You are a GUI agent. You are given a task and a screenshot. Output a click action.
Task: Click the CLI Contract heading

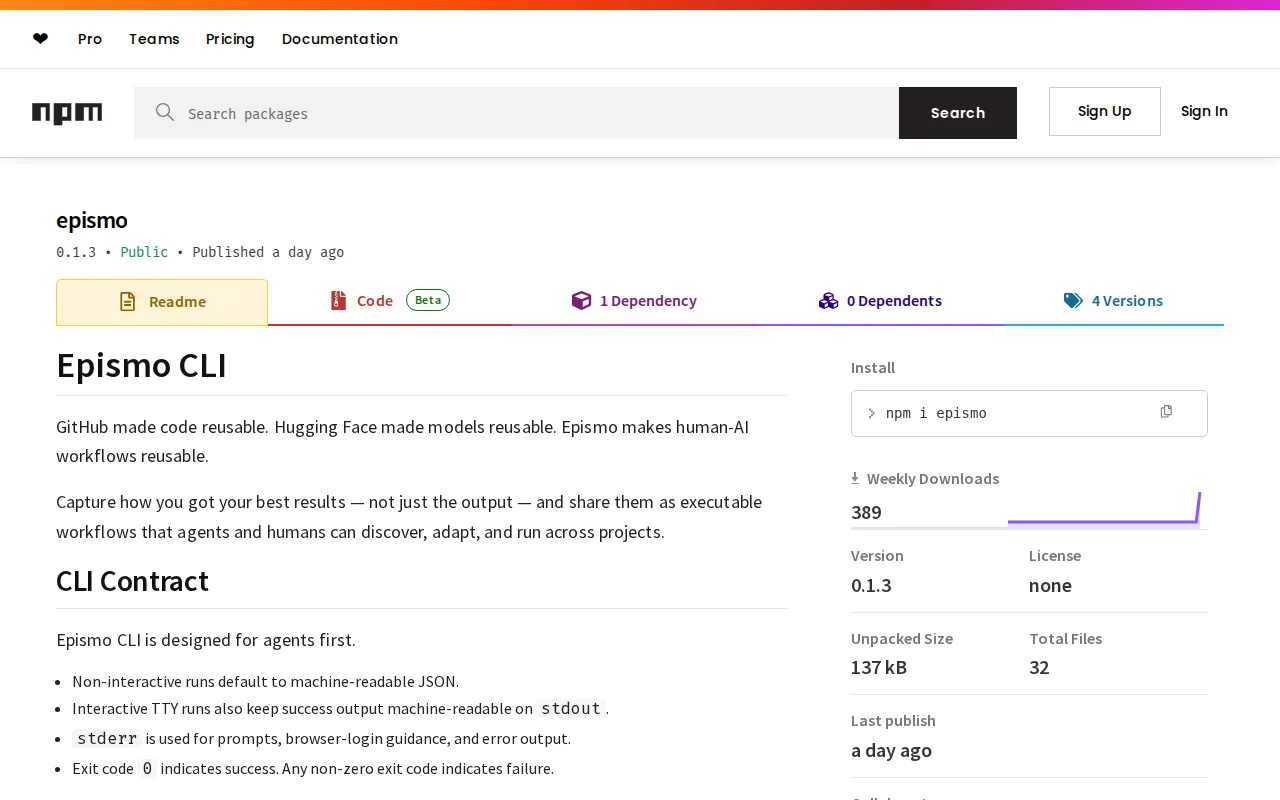click(x=132, y=581)
